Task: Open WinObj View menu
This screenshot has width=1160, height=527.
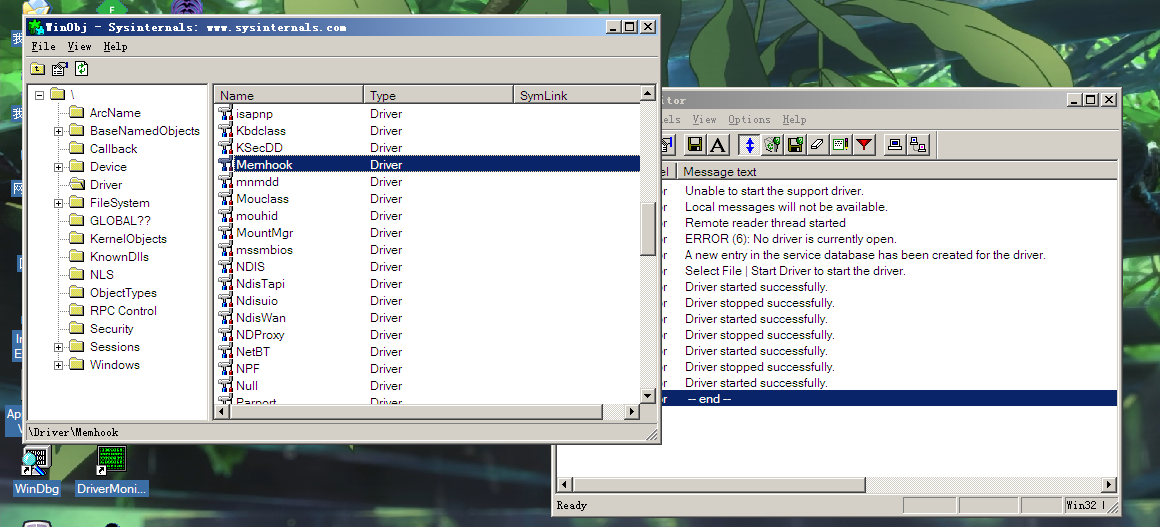Action: point(79,47)
